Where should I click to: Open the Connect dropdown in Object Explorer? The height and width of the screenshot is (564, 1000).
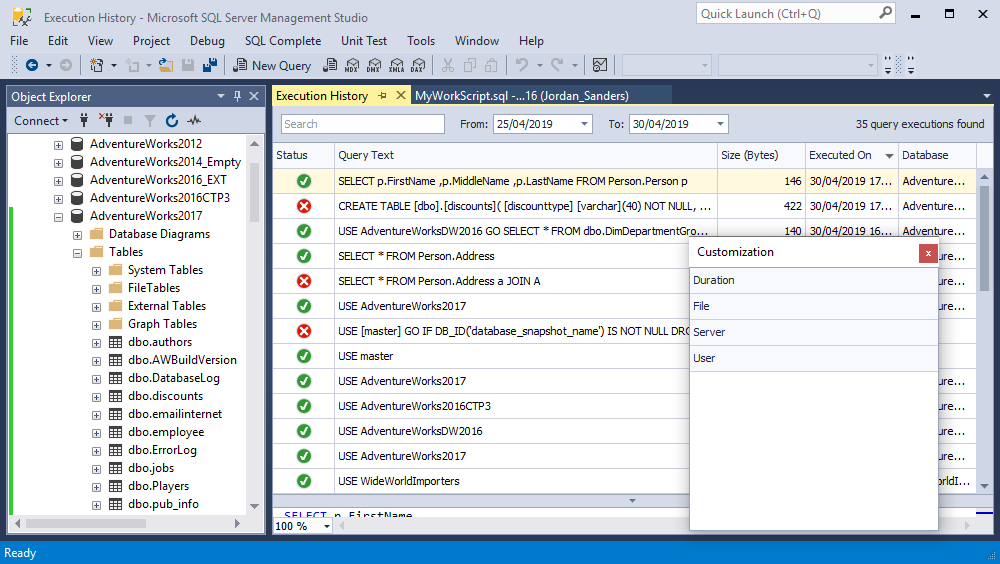(x=41, y=121)
